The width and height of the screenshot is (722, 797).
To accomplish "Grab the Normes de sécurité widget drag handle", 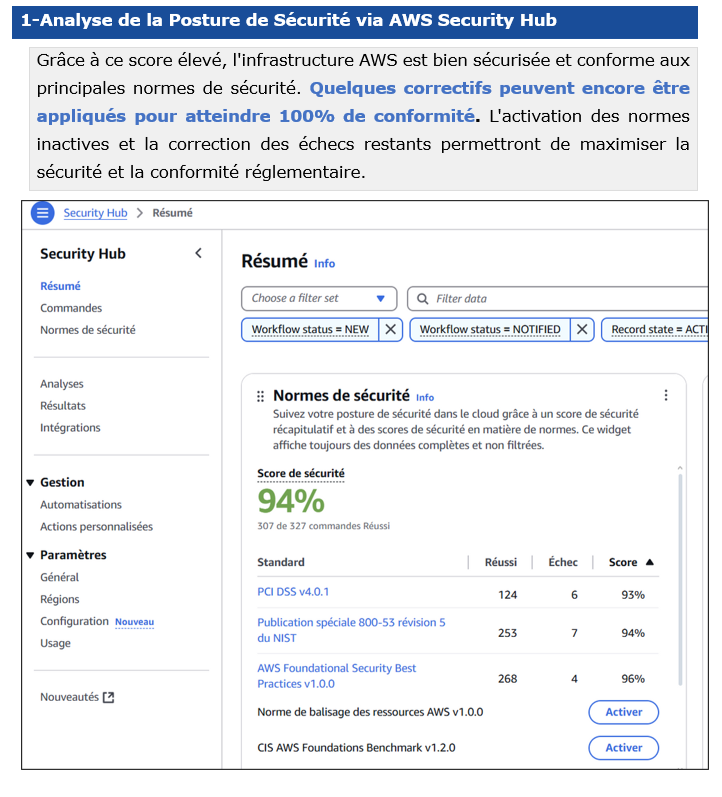I will 260,396.
